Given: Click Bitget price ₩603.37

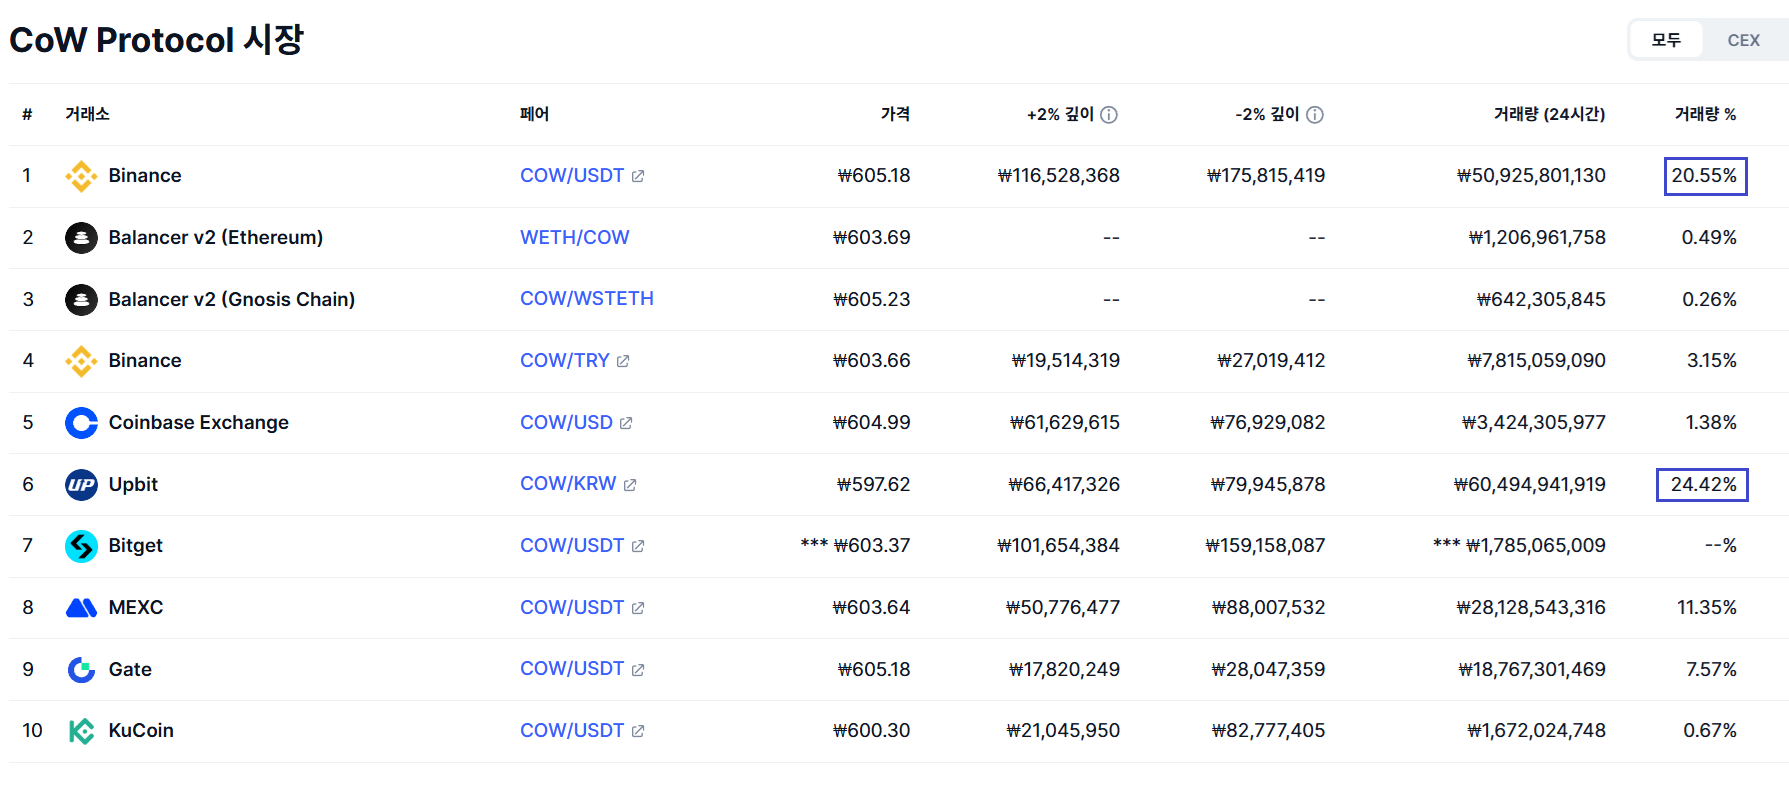Looking at the screenshot, I should click(x=872, y=545).
